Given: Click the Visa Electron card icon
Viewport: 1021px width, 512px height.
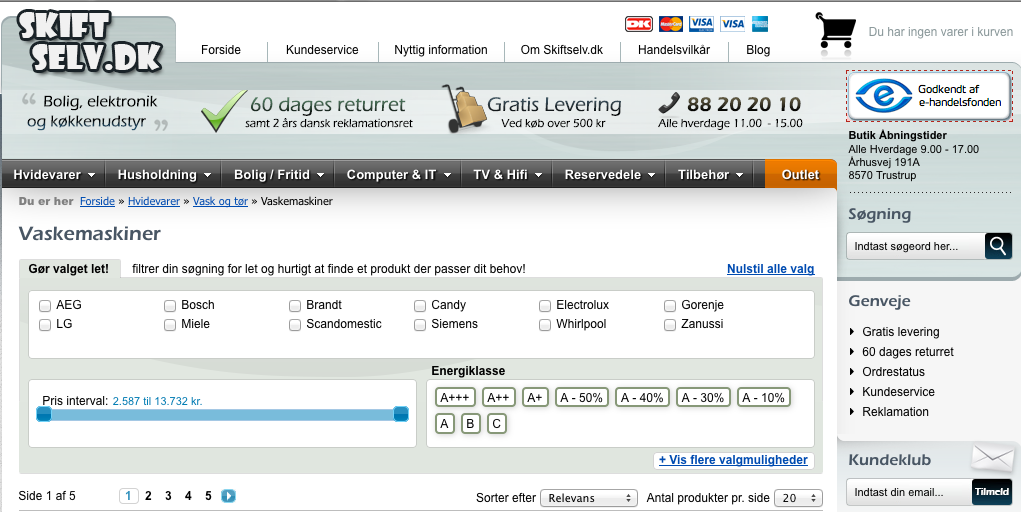Looking at the screenshot, I should pyautogui.click(x=701, y=24).
